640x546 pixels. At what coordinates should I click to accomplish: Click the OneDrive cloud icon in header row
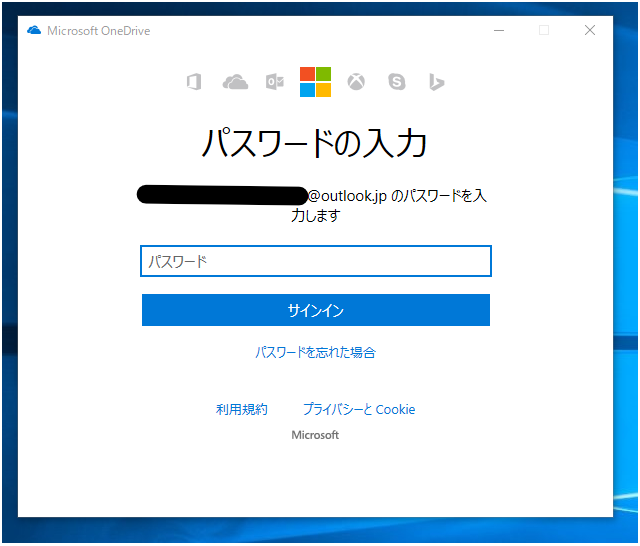click(235, 82)
